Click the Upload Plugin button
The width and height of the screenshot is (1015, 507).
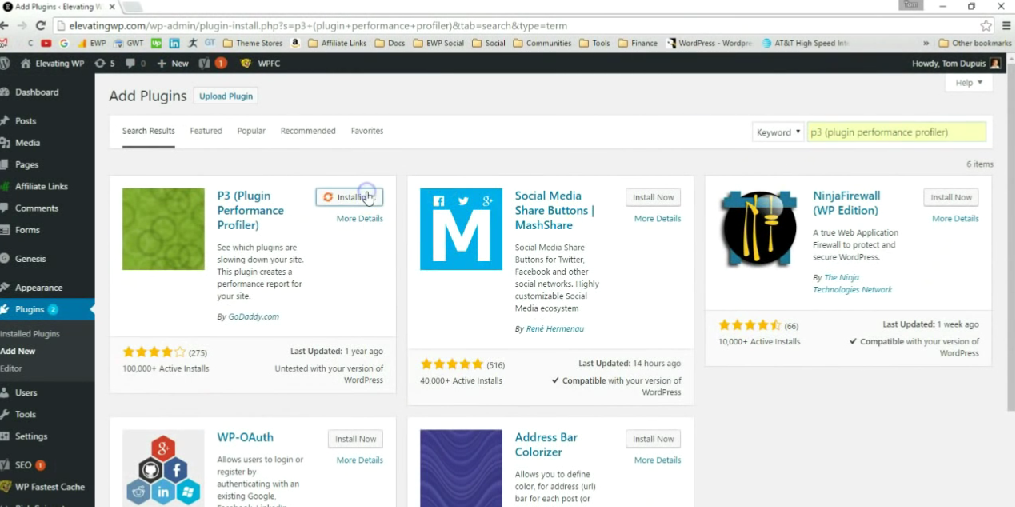pyautogui.click(x=226, y=96)
